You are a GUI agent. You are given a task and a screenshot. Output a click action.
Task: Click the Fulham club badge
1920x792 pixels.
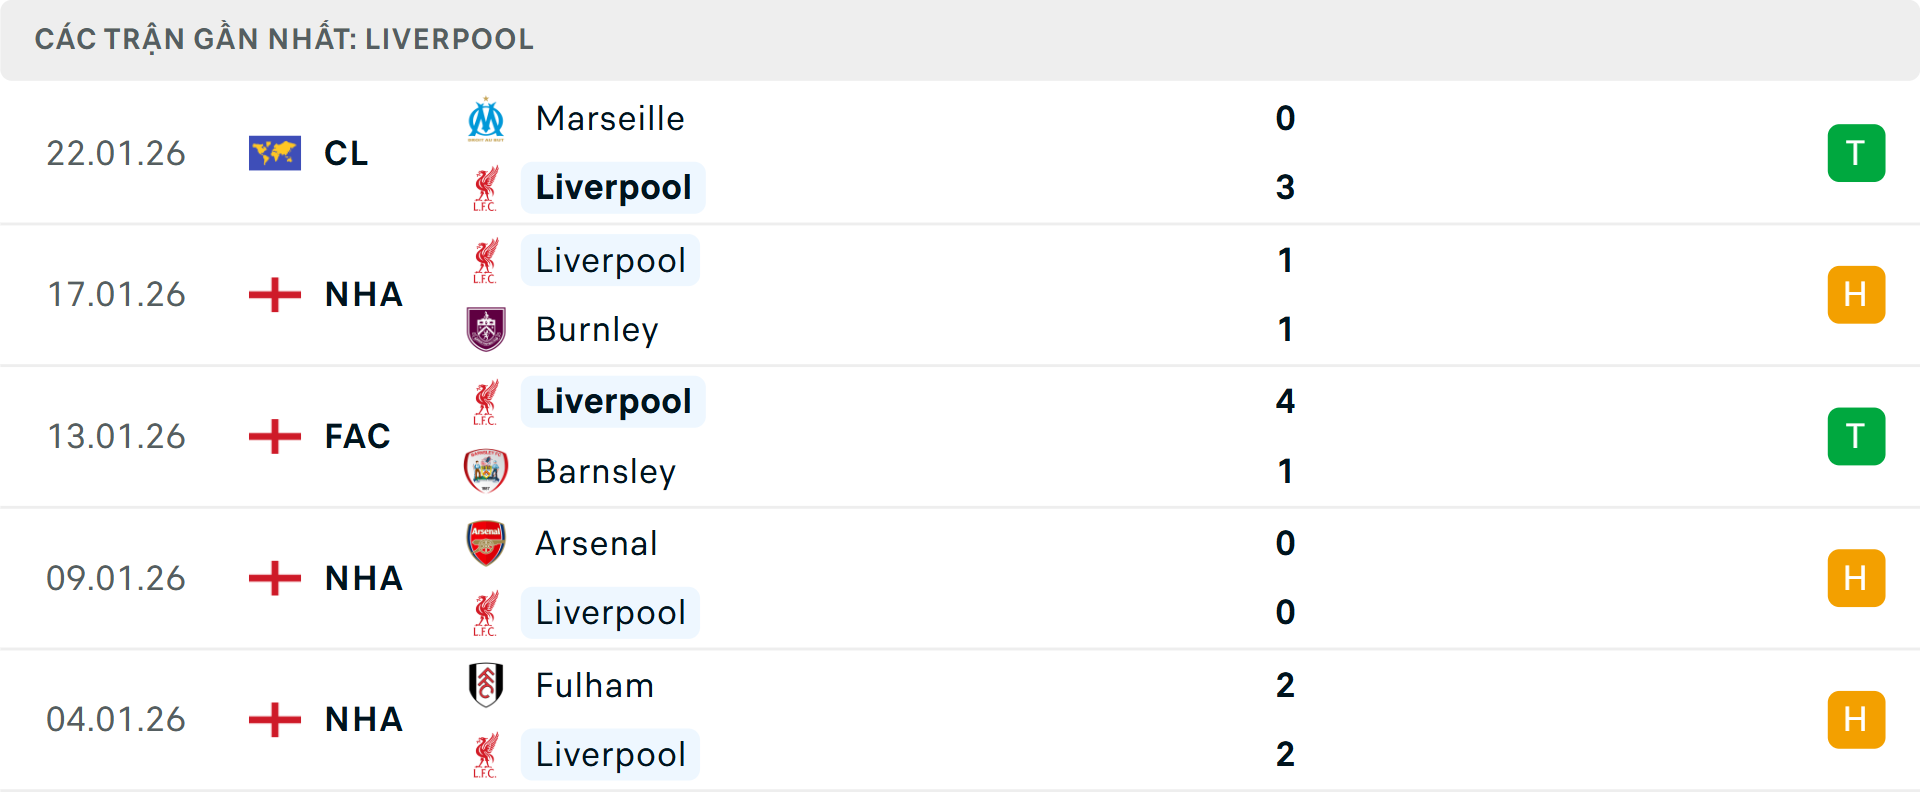(487, 685)
